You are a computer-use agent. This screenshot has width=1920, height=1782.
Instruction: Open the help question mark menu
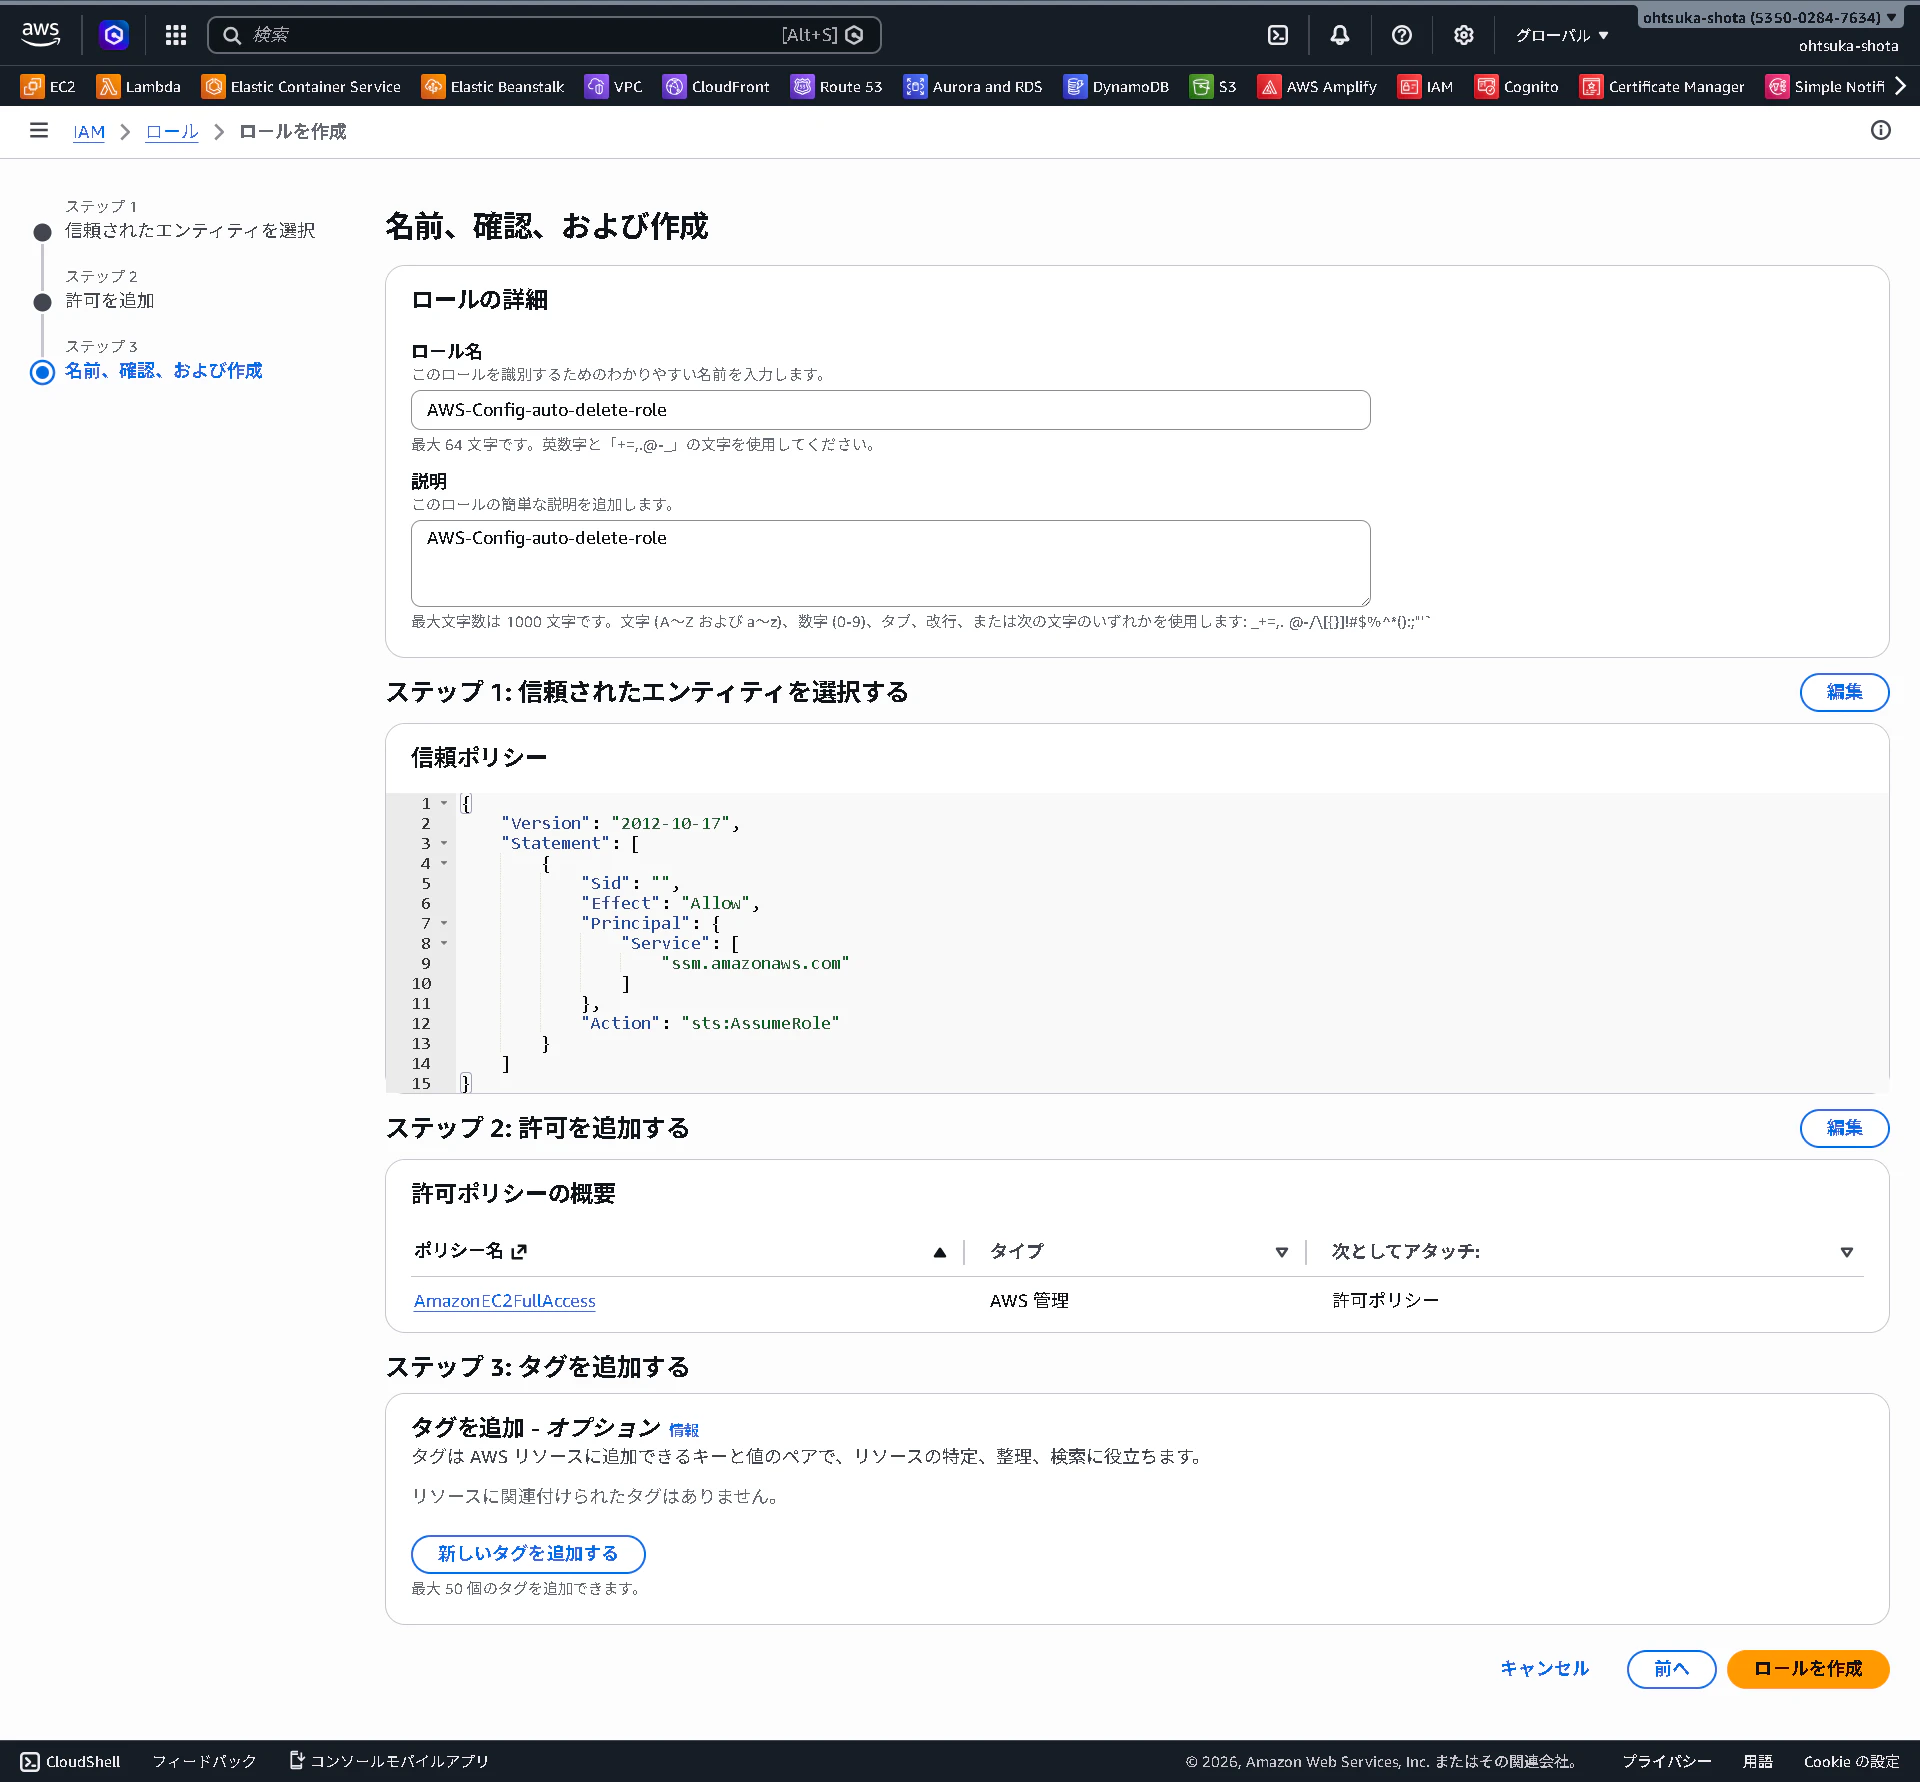pos(1402,35)
